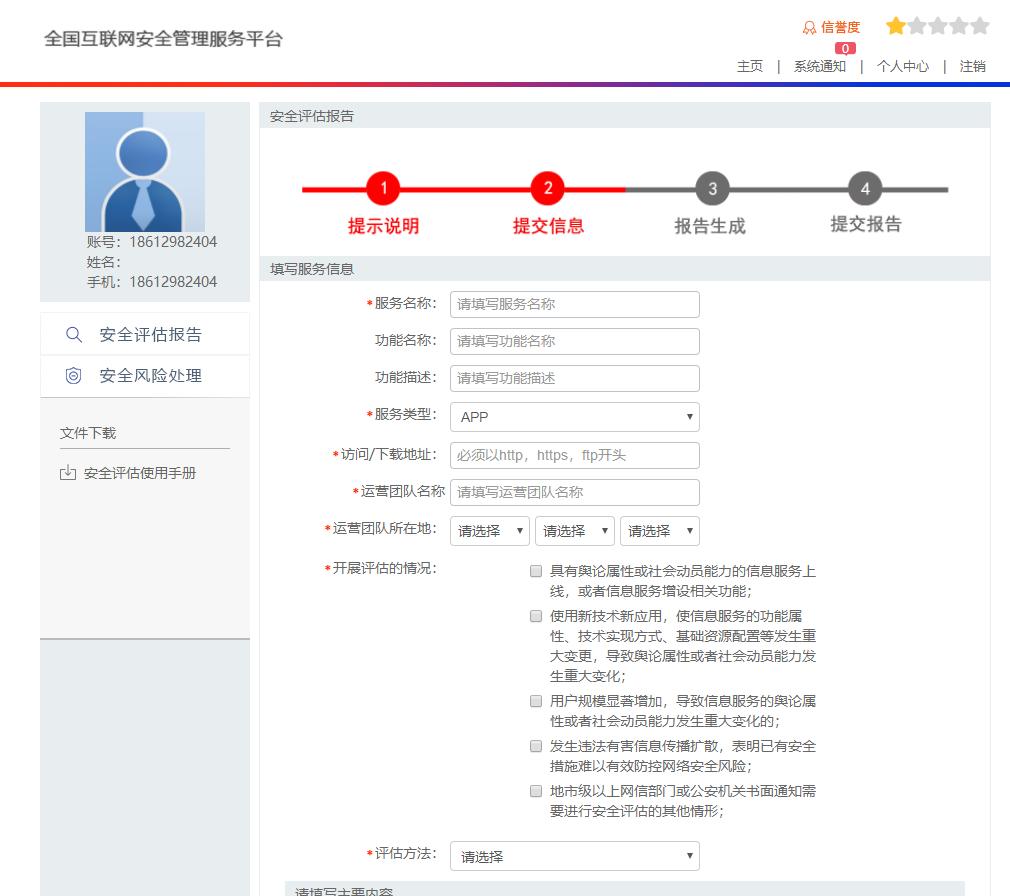Click the blue profile avatar image
The height and width of the screenshot is (896, 1010).
[x=146, y=172]
